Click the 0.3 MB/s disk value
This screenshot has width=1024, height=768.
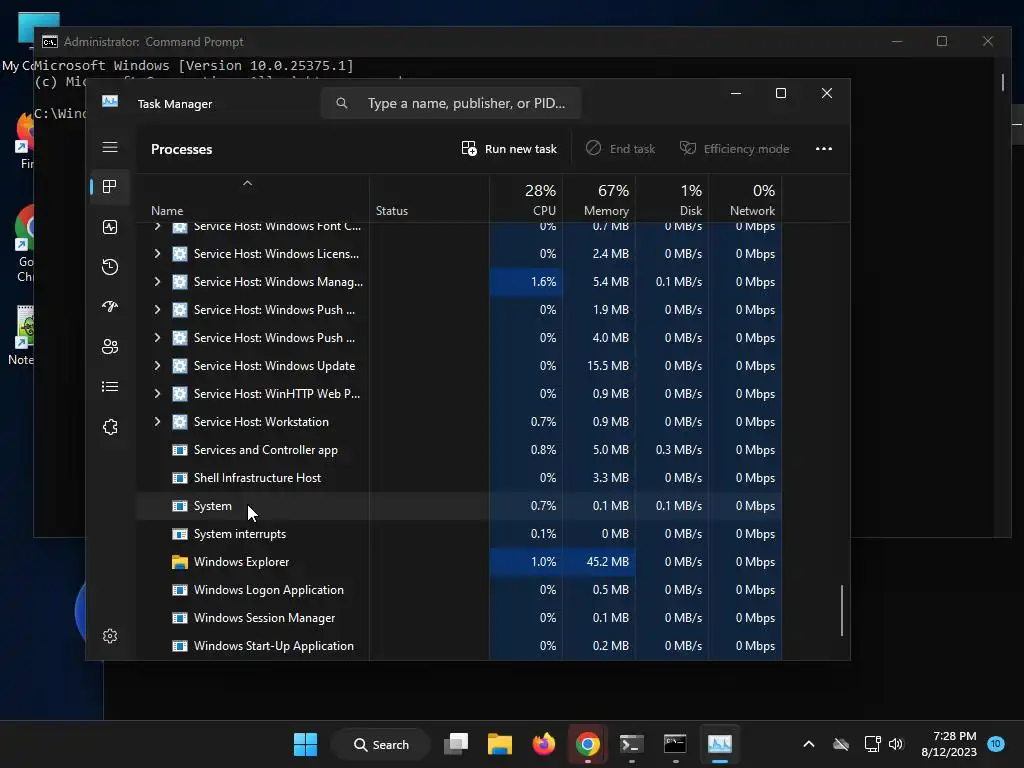679,450
